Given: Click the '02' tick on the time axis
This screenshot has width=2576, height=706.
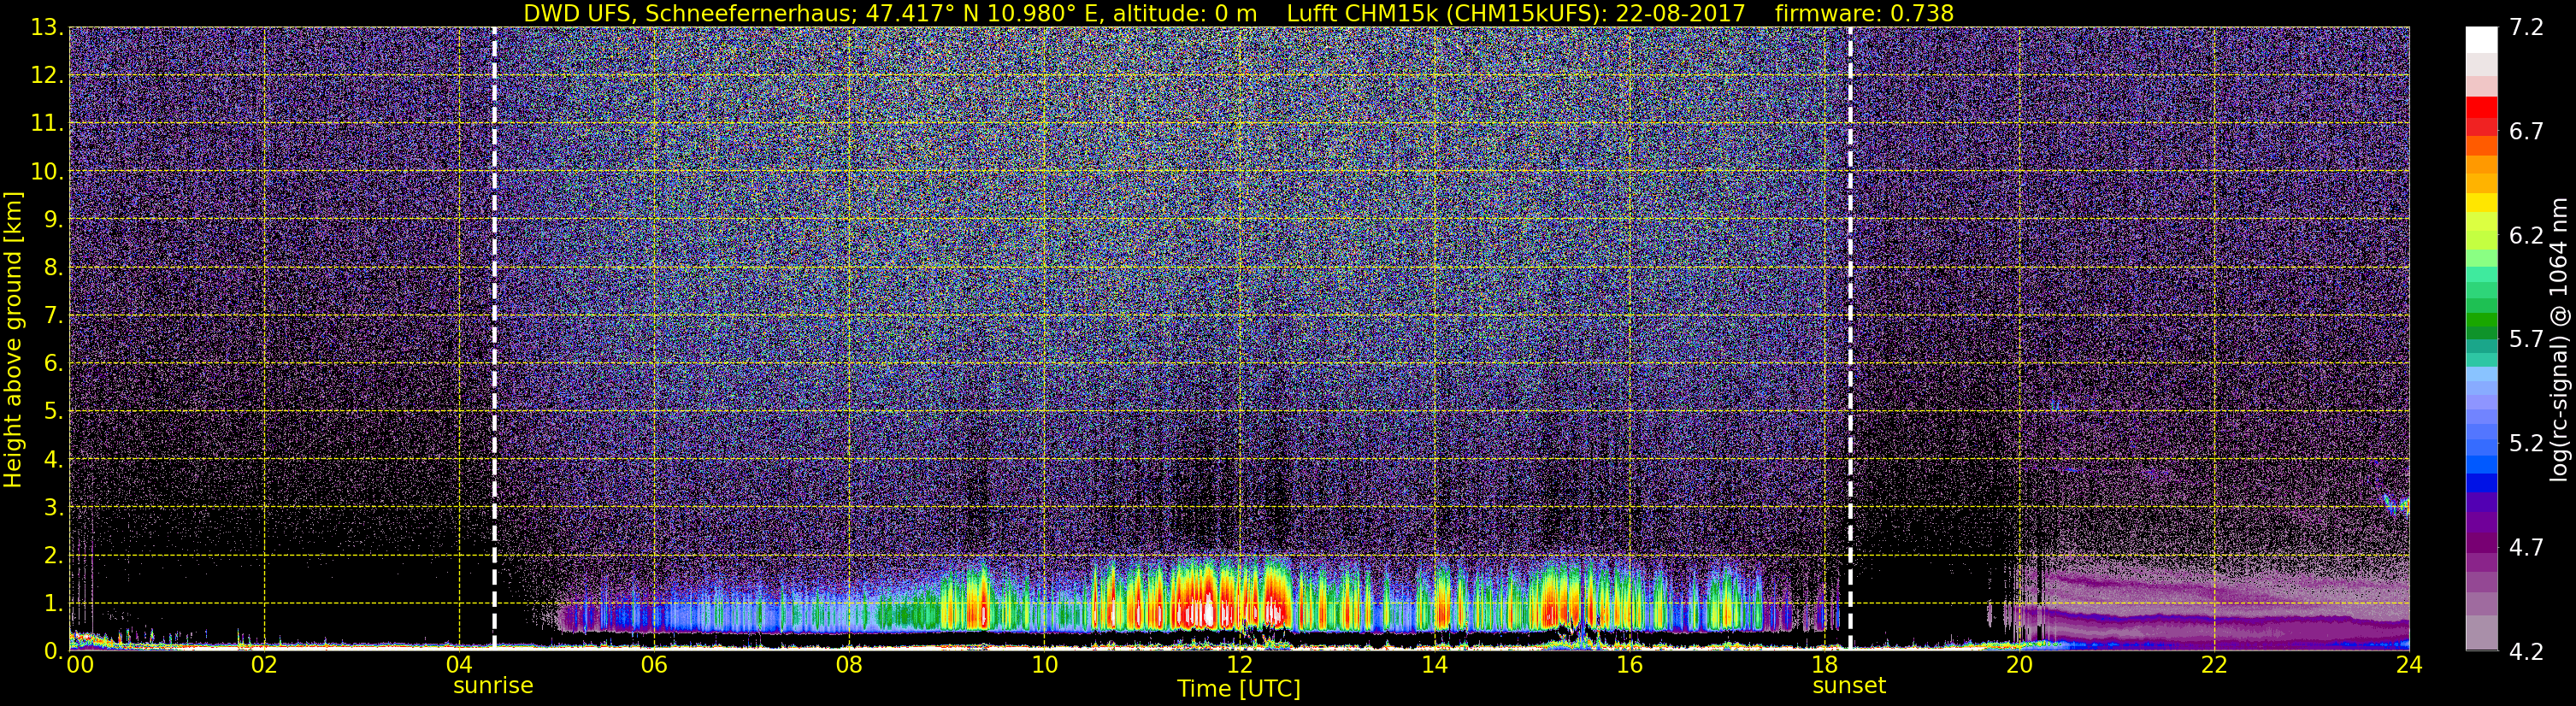Looking at the screenshot, I should [264, 665].
